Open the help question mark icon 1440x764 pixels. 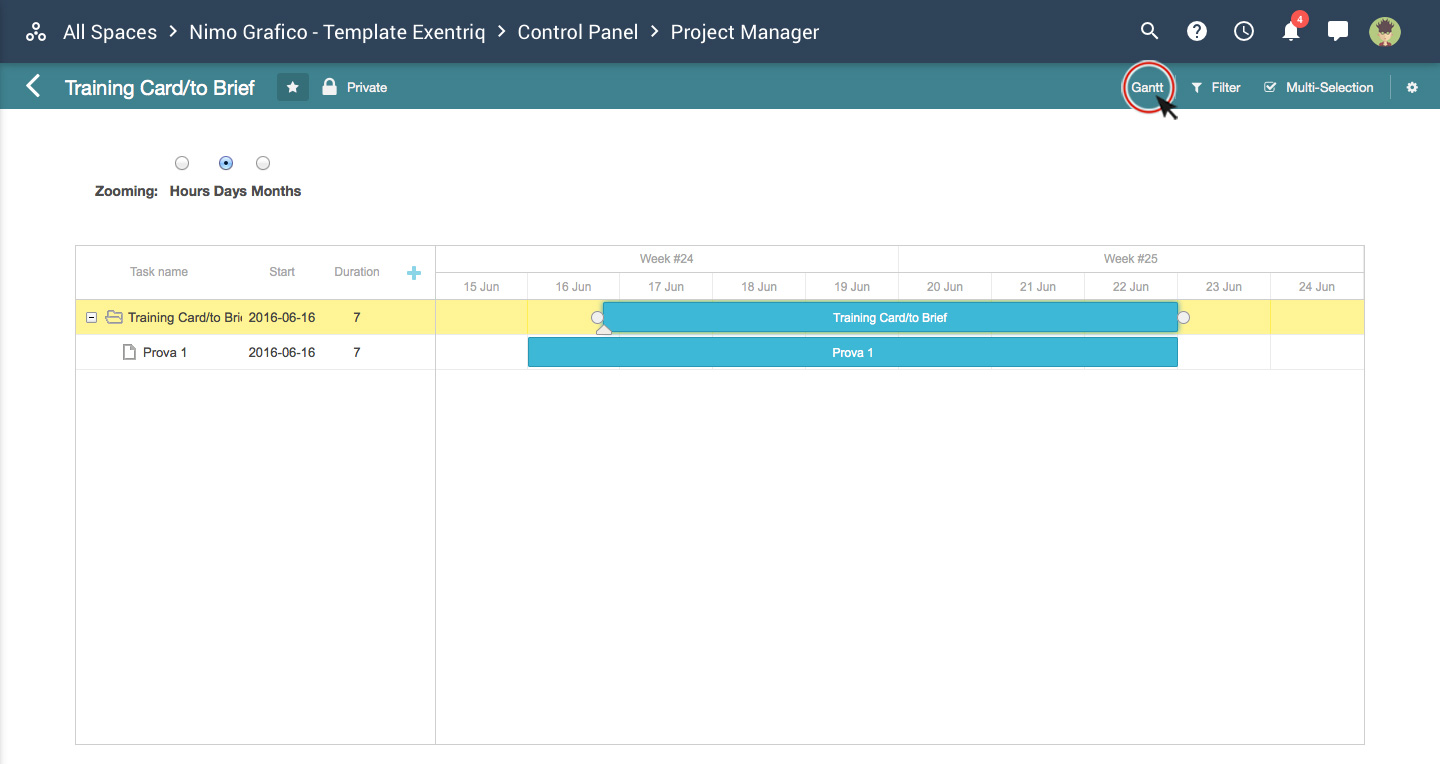[x=1196, y=31]
